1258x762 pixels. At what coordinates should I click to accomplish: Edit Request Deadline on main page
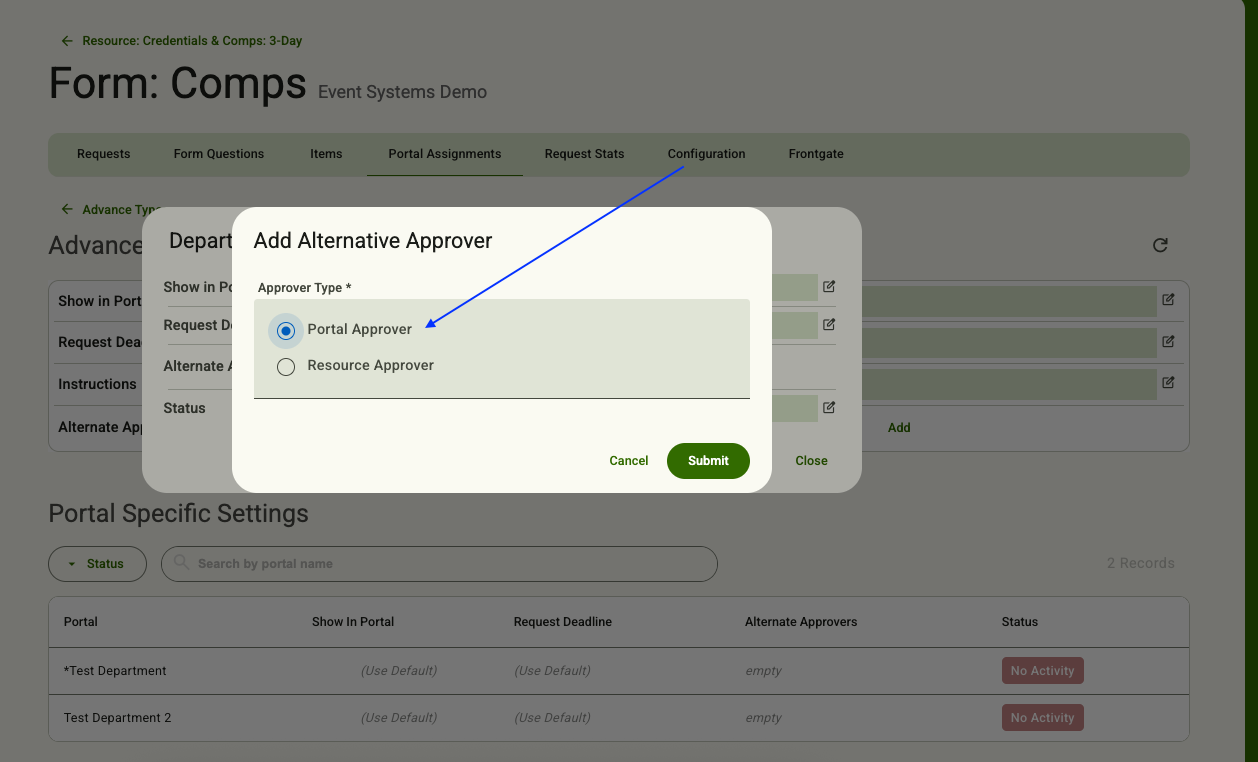[1168, 341]
